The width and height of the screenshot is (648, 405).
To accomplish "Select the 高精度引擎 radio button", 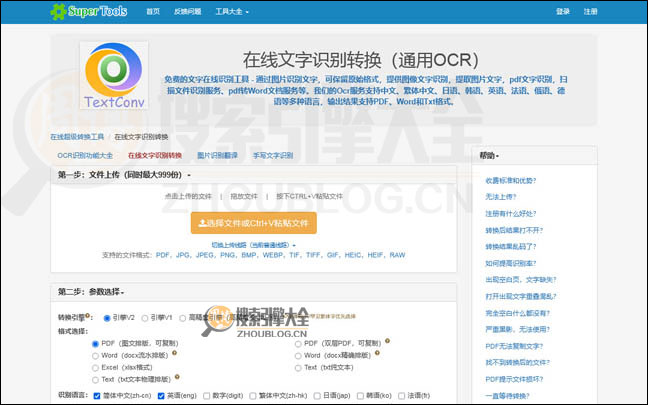I will click(183, 318).
